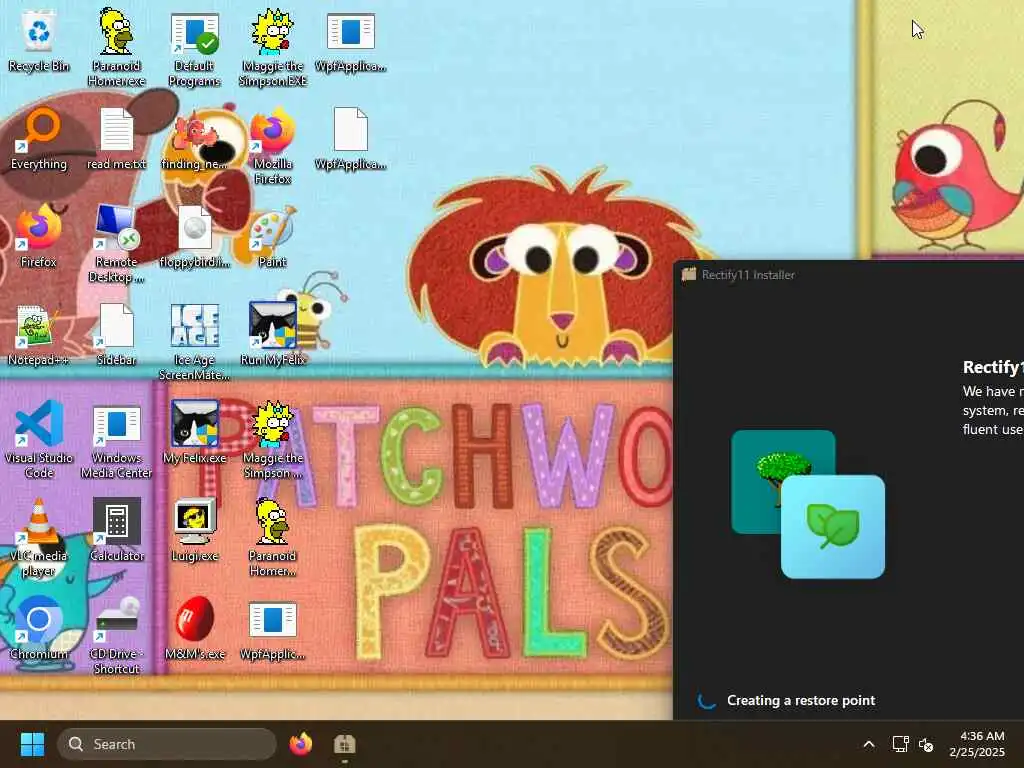The image size is (1024, 768).
Task: Open the VLC media player shortcut
Action: (39, 538)
